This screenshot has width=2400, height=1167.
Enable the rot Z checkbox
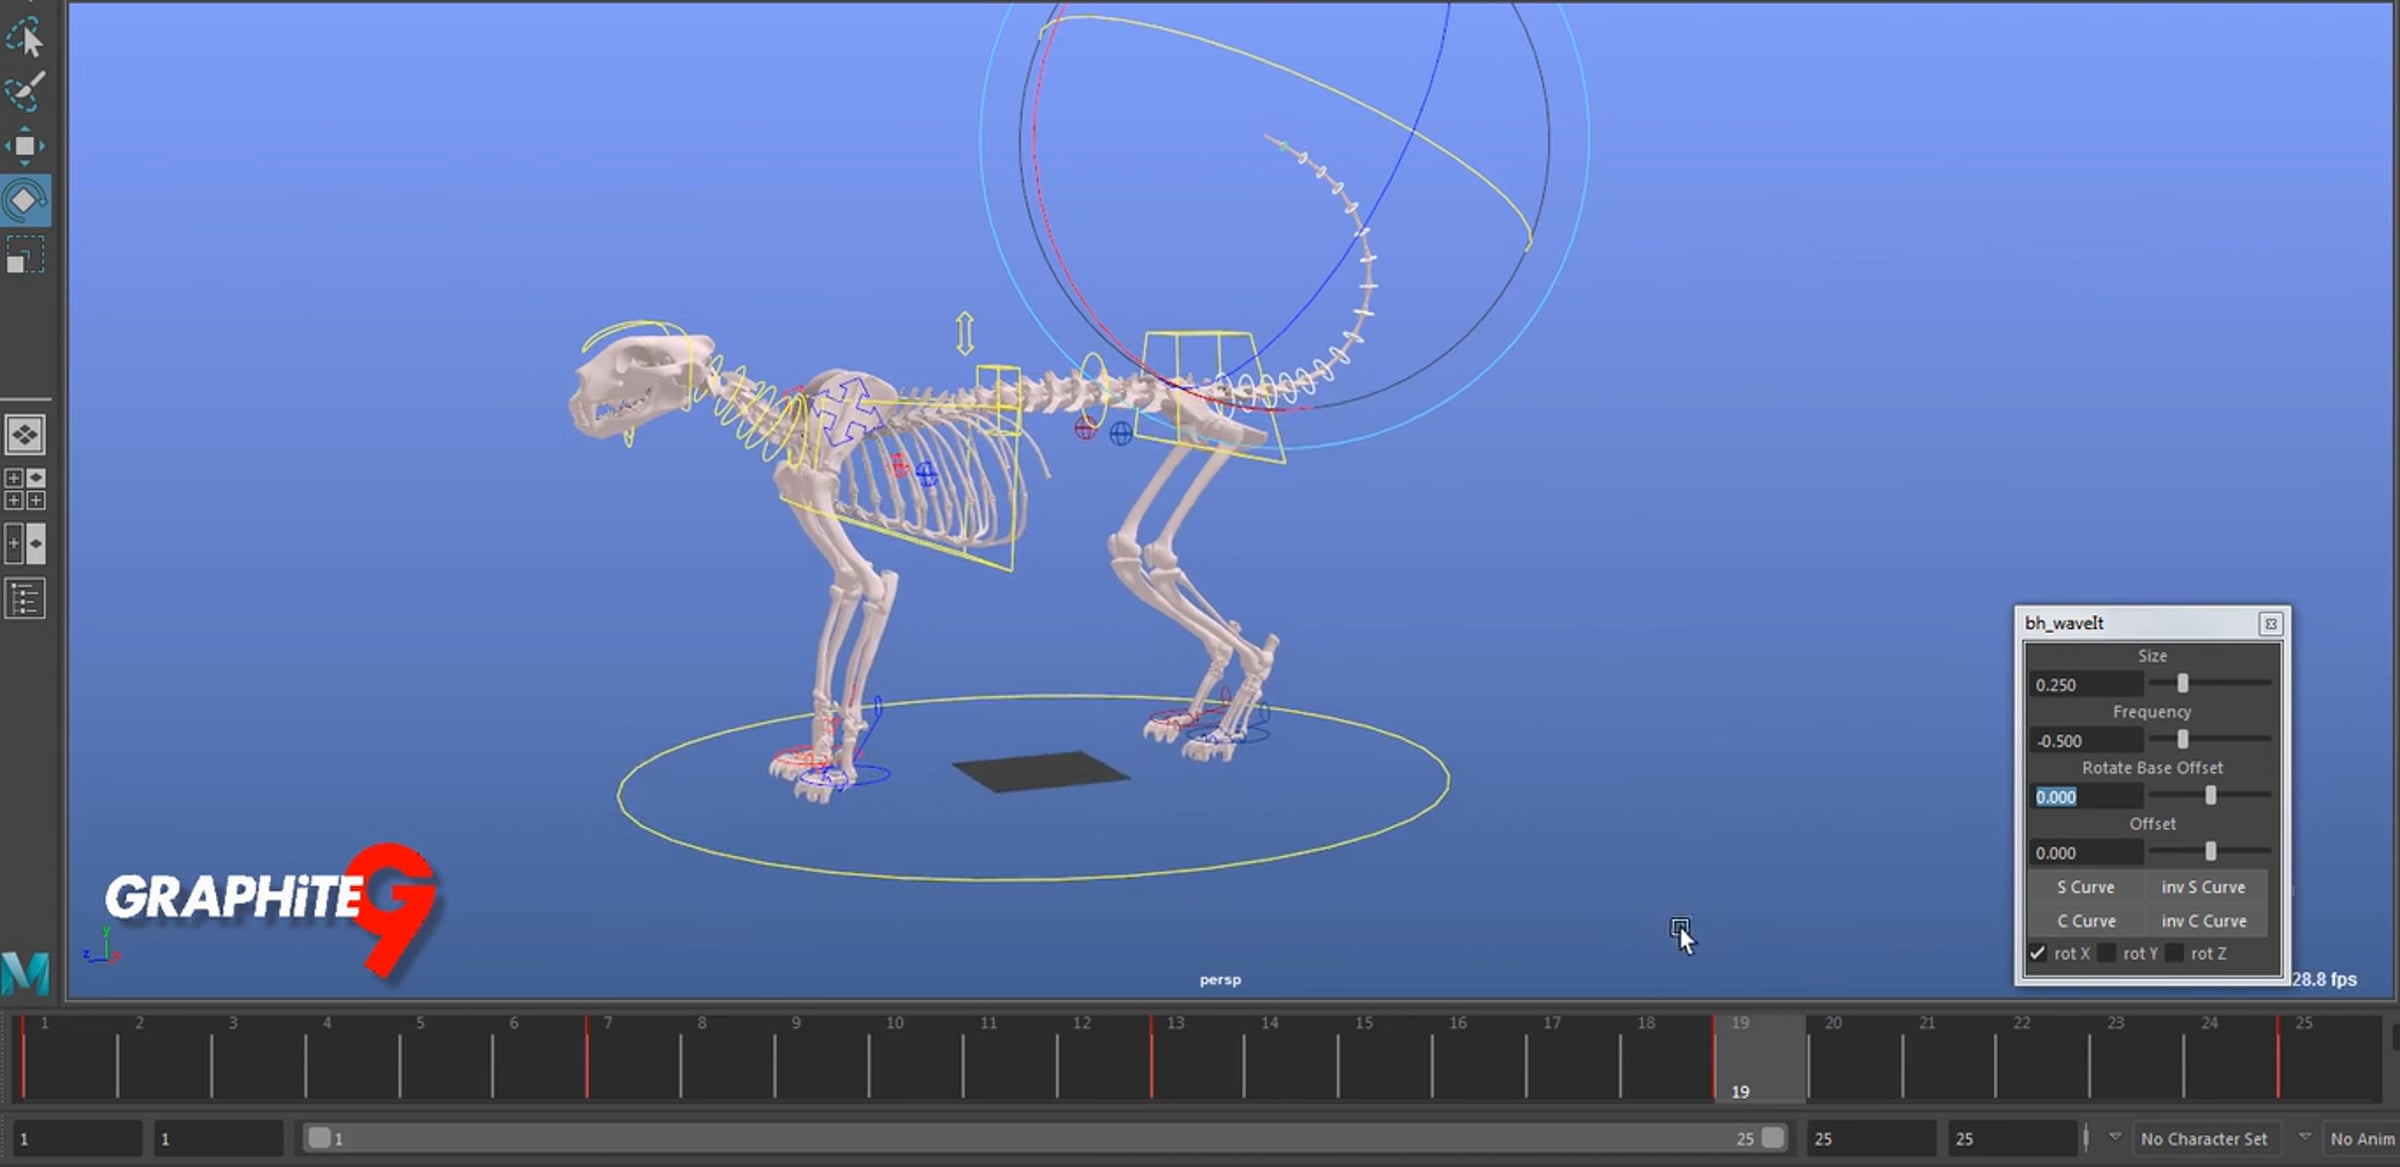[2174, 953]
